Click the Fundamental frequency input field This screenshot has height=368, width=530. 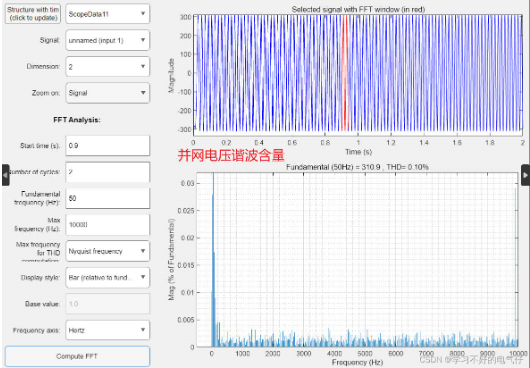107,198
